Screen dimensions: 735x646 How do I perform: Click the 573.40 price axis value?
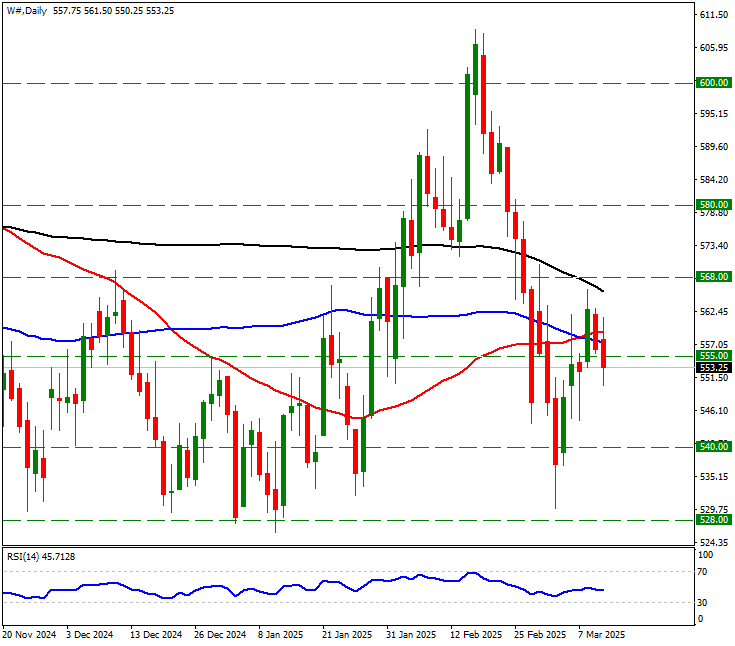pos(714,246)
